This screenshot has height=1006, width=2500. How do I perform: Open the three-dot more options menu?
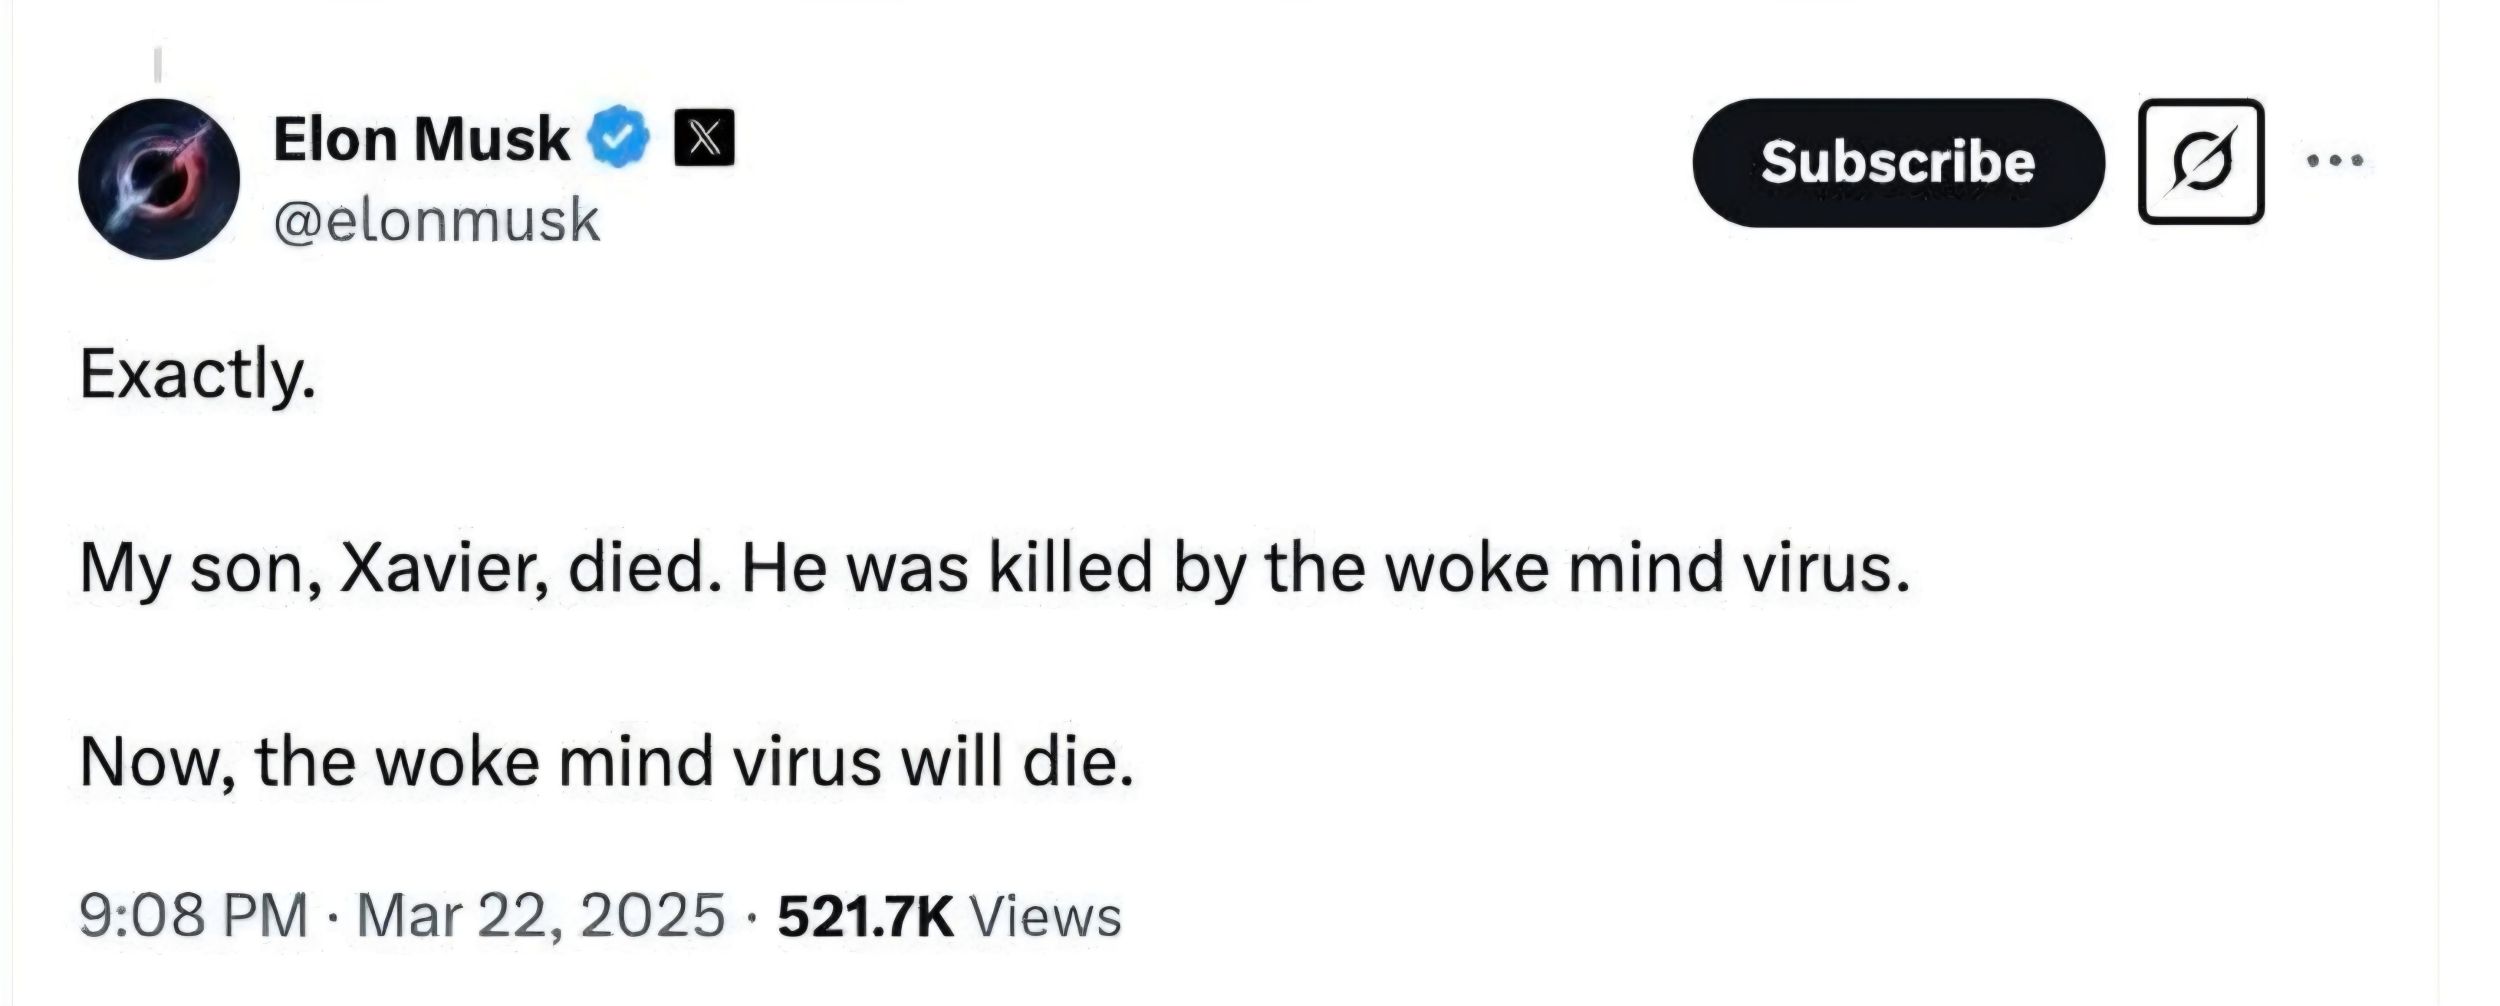click(x=2337, y=161)
